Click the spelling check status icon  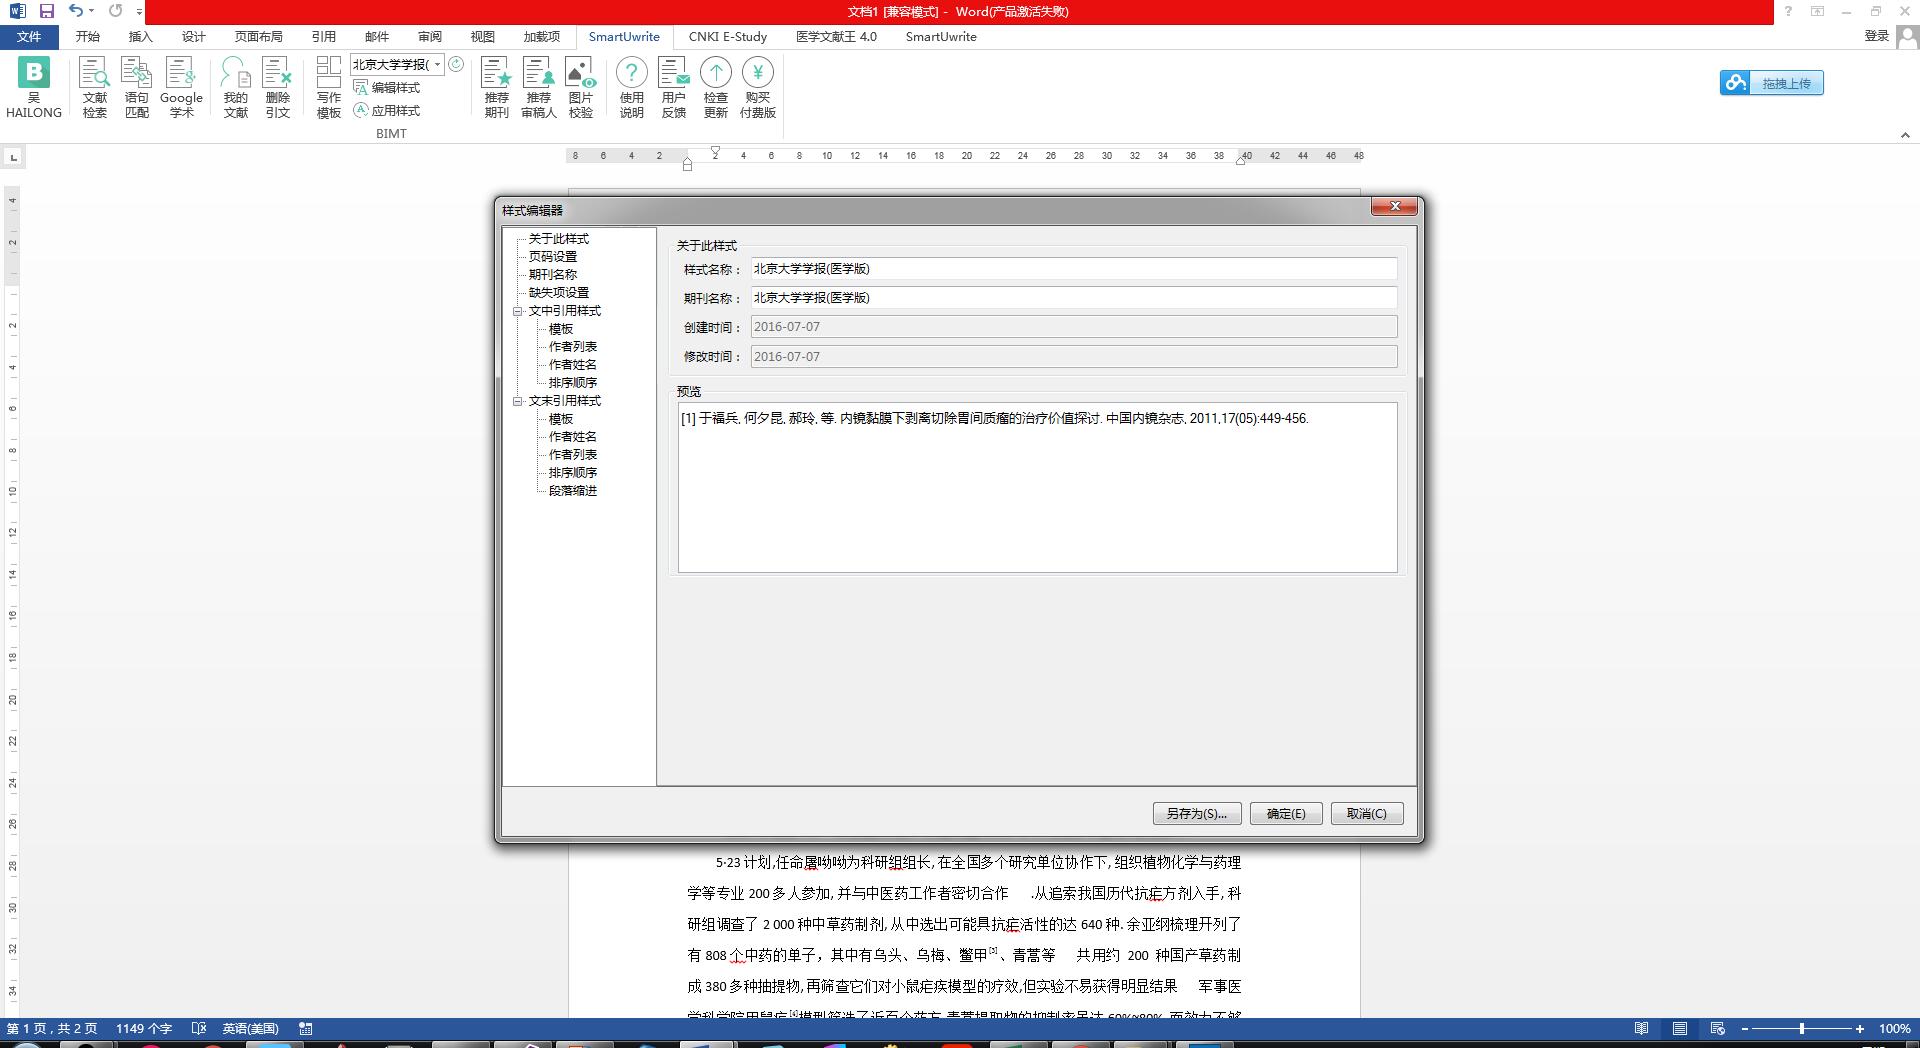click(198, 1028)
